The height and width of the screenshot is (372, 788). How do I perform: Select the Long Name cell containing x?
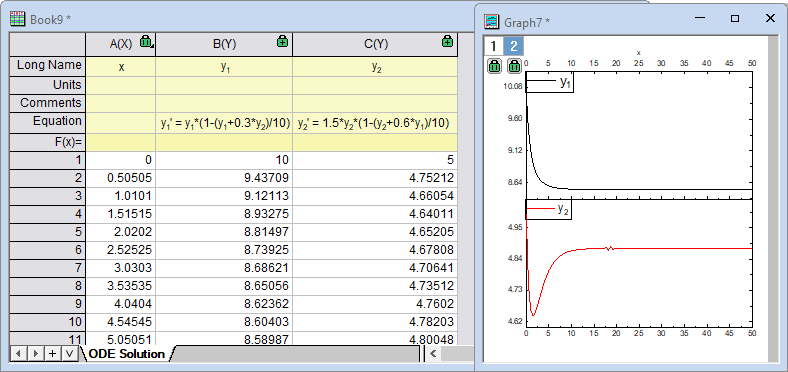pos(121,66)
